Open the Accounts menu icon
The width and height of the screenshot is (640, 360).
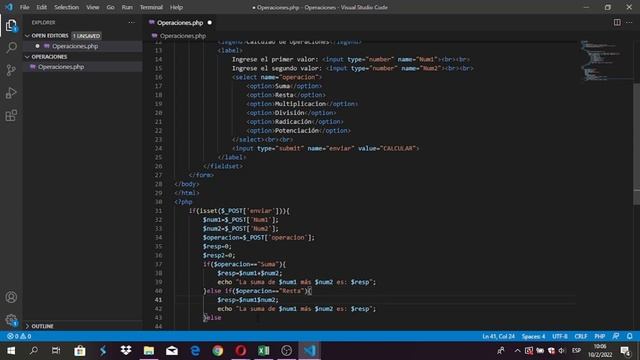11,297
